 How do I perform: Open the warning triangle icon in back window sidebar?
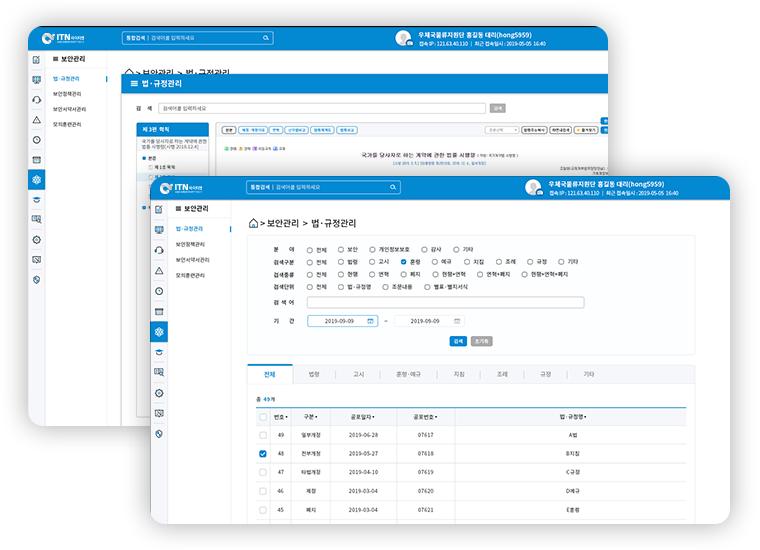36,120
